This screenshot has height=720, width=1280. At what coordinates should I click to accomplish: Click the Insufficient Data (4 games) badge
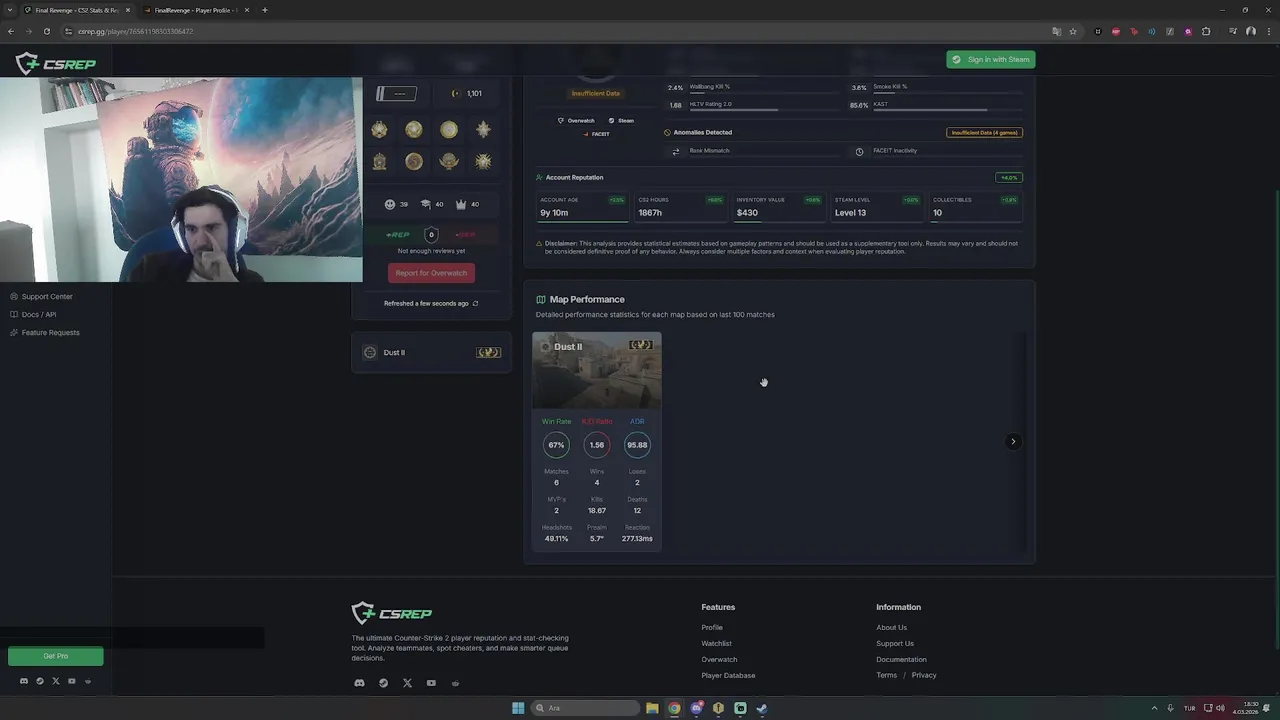click(x=985, y=132)
